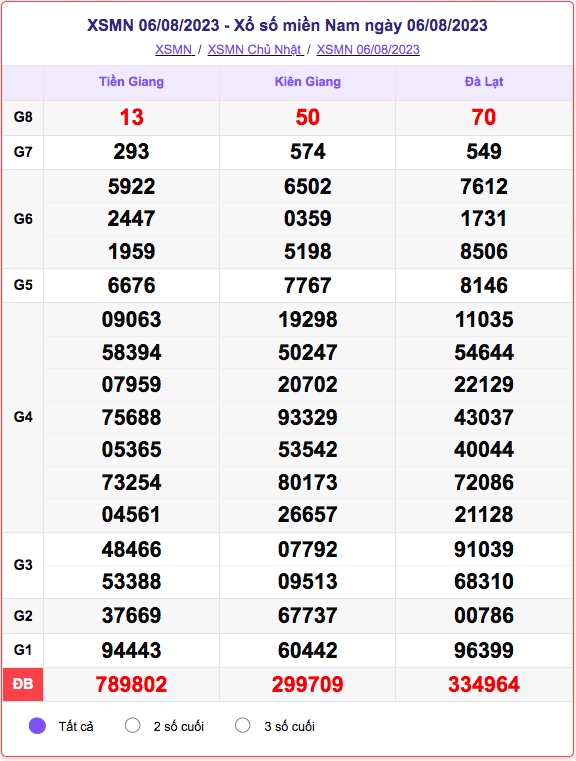
Task: Click G1 number 94443
Action: coord(132,651)
